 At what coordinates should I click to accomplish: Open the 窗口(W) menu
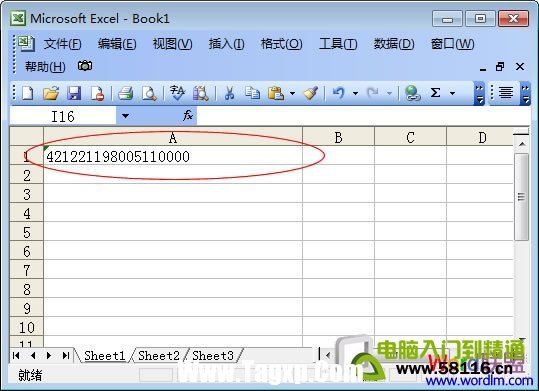point(453,44)
